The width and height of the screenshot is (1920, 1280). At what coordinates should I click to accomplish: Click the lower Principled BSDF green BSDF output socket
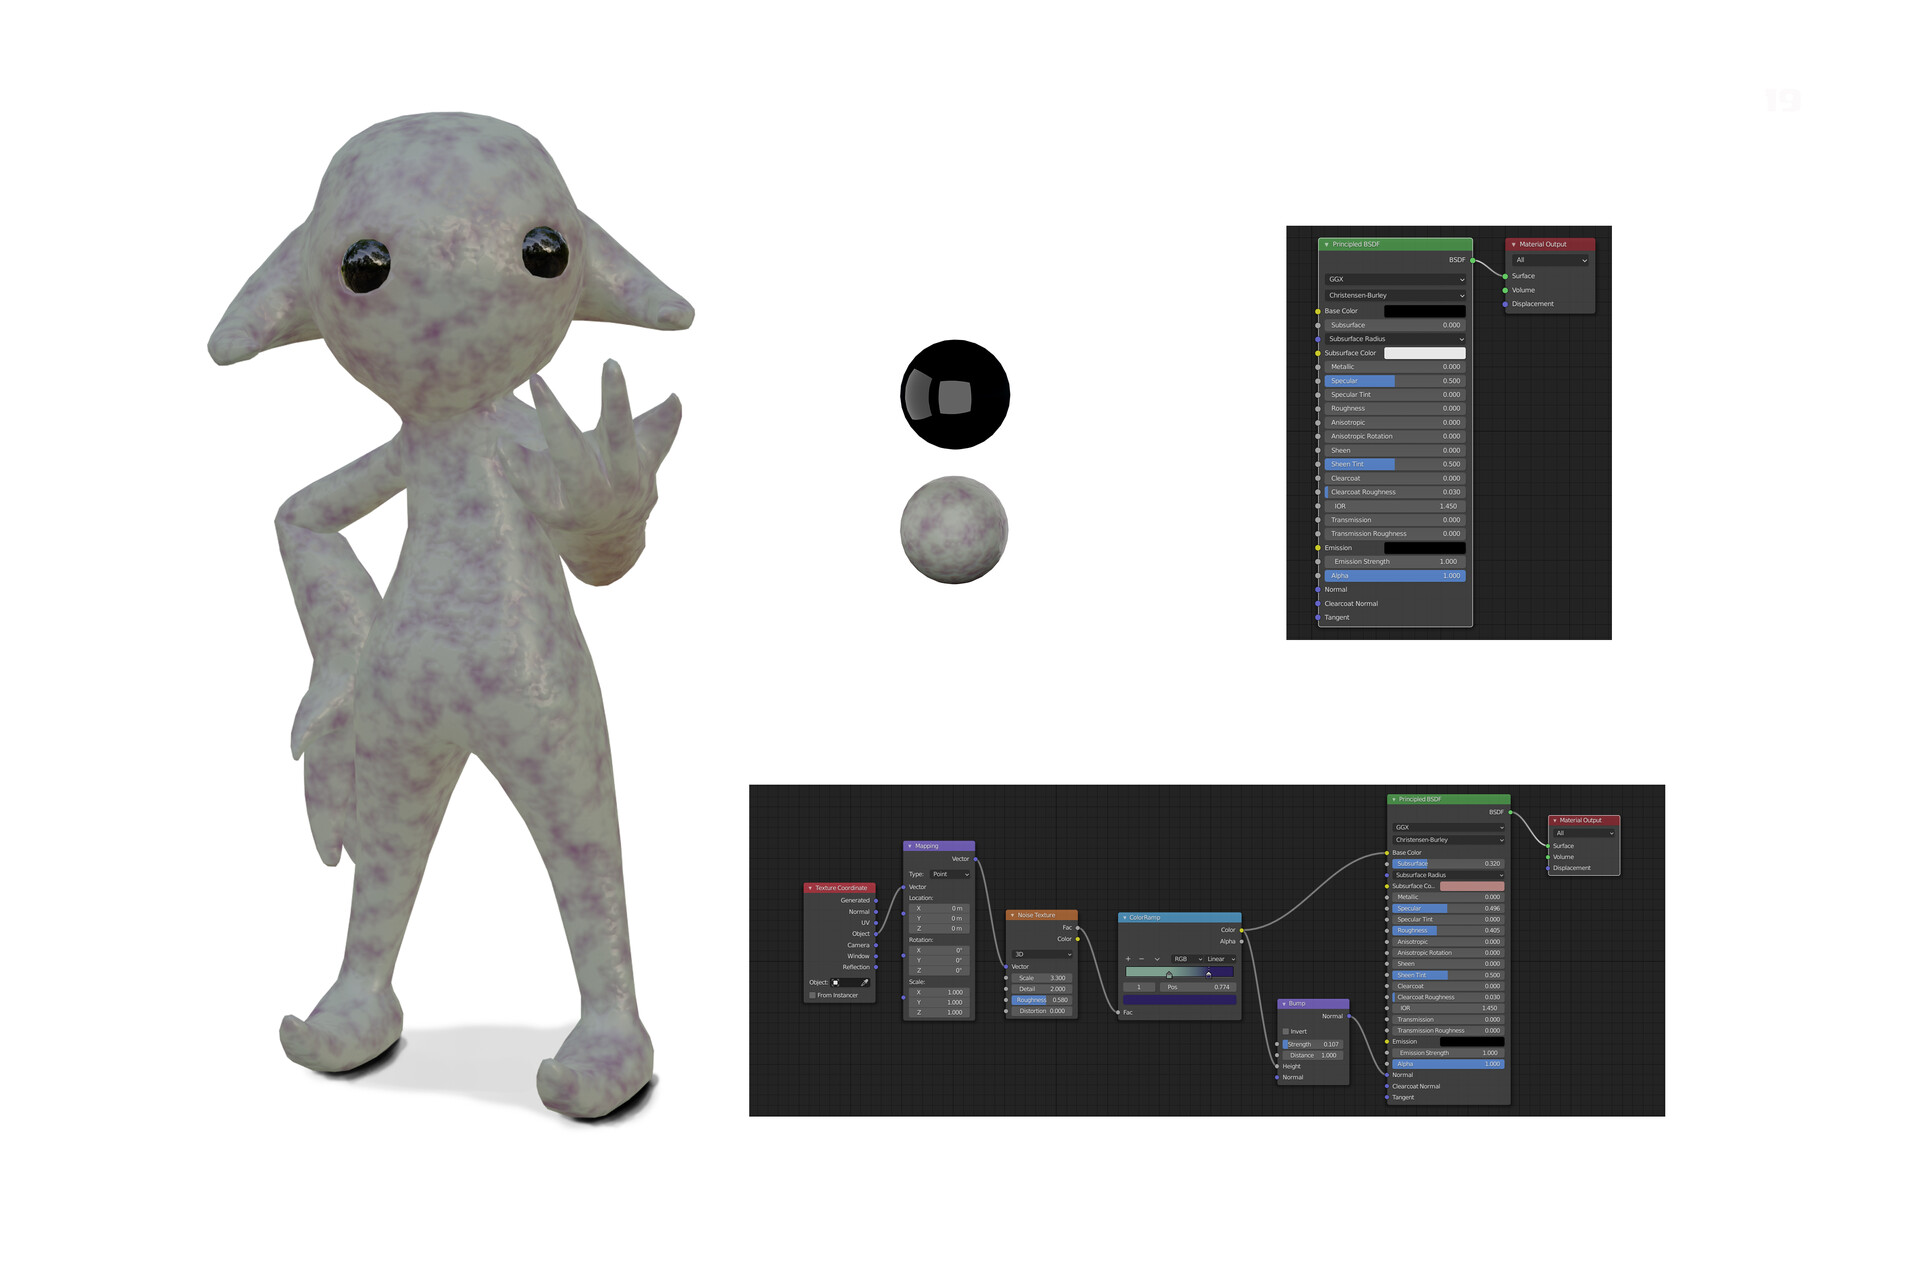click(1510, 812)
